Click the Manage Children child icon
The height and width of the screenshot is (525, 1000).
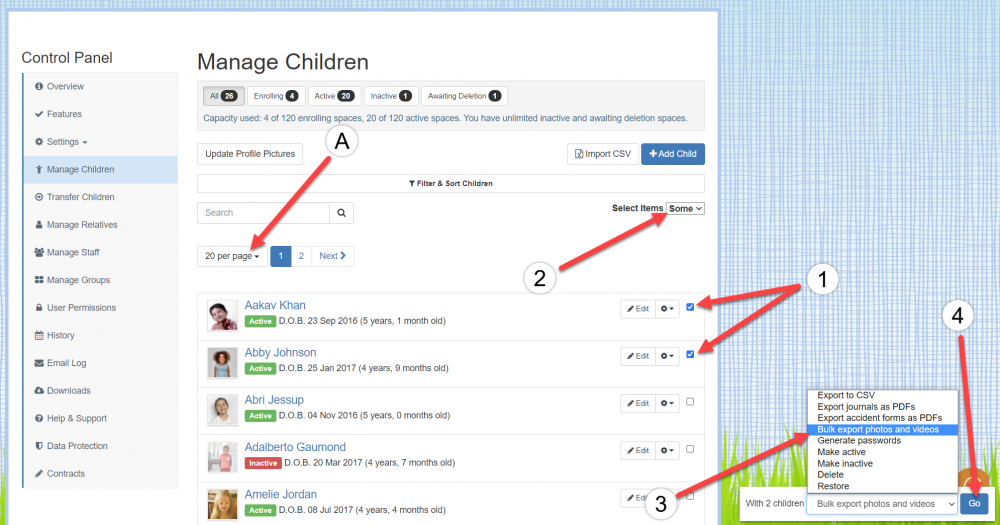point(39,170)
